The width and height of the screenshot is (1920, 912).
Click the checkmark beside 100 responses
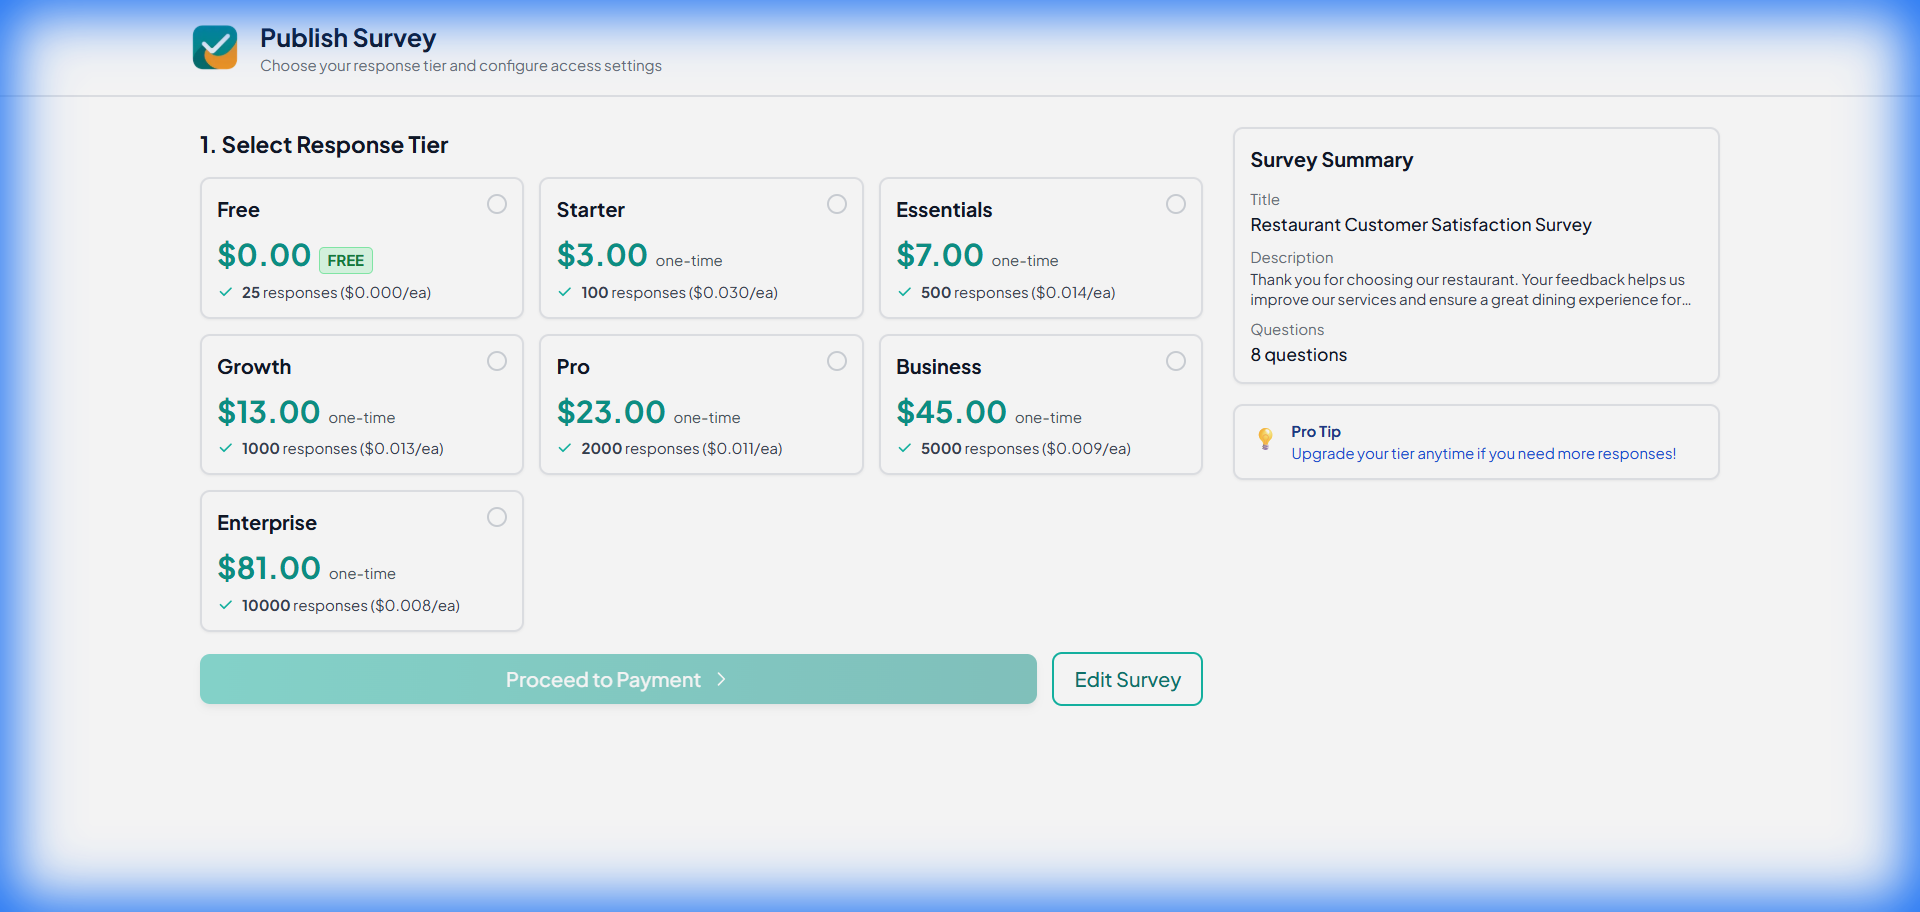[565, 292]
